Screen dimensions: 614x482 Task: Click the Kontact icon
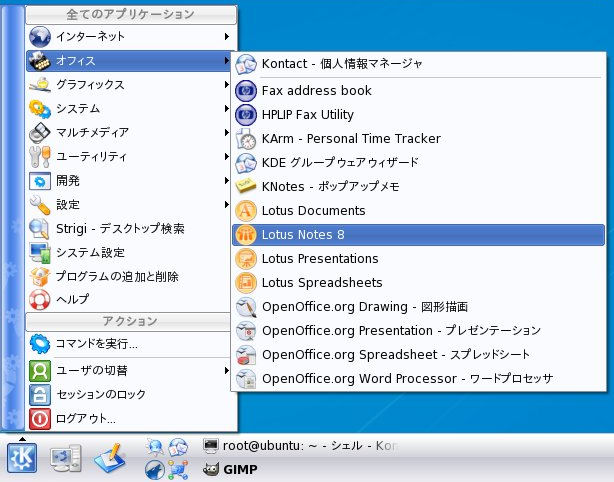246,64
